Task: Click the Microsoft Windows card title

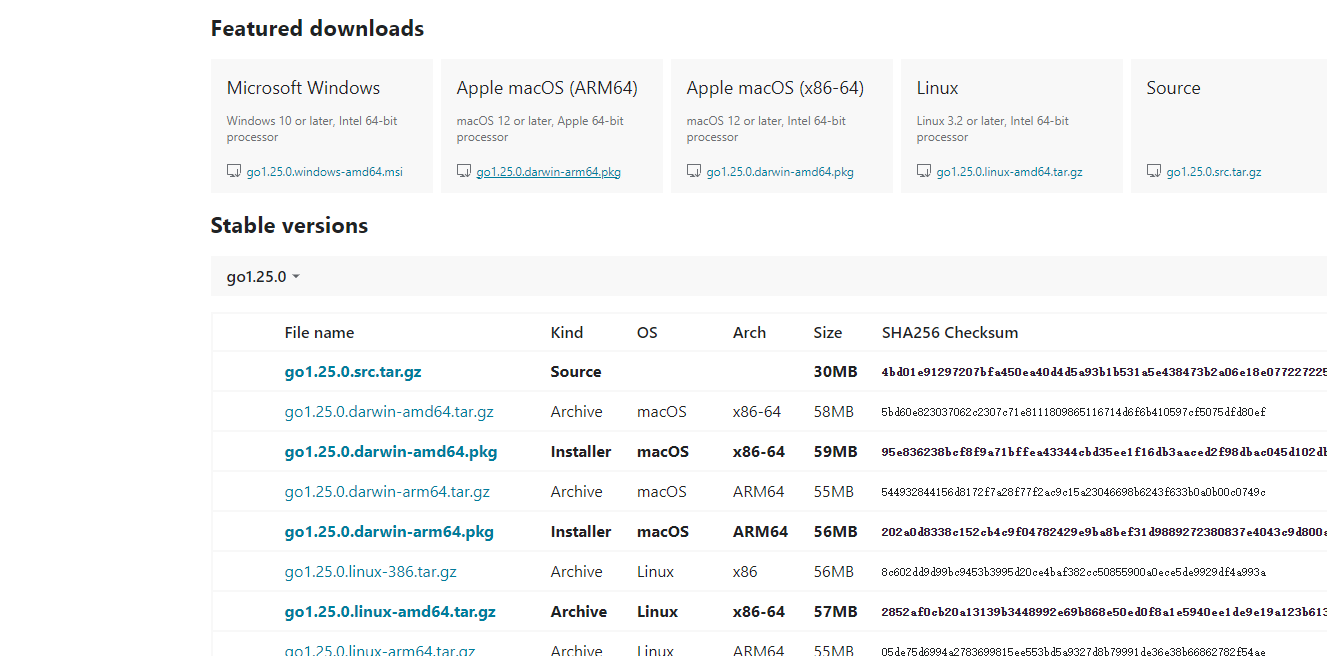Action: (303, 88)
